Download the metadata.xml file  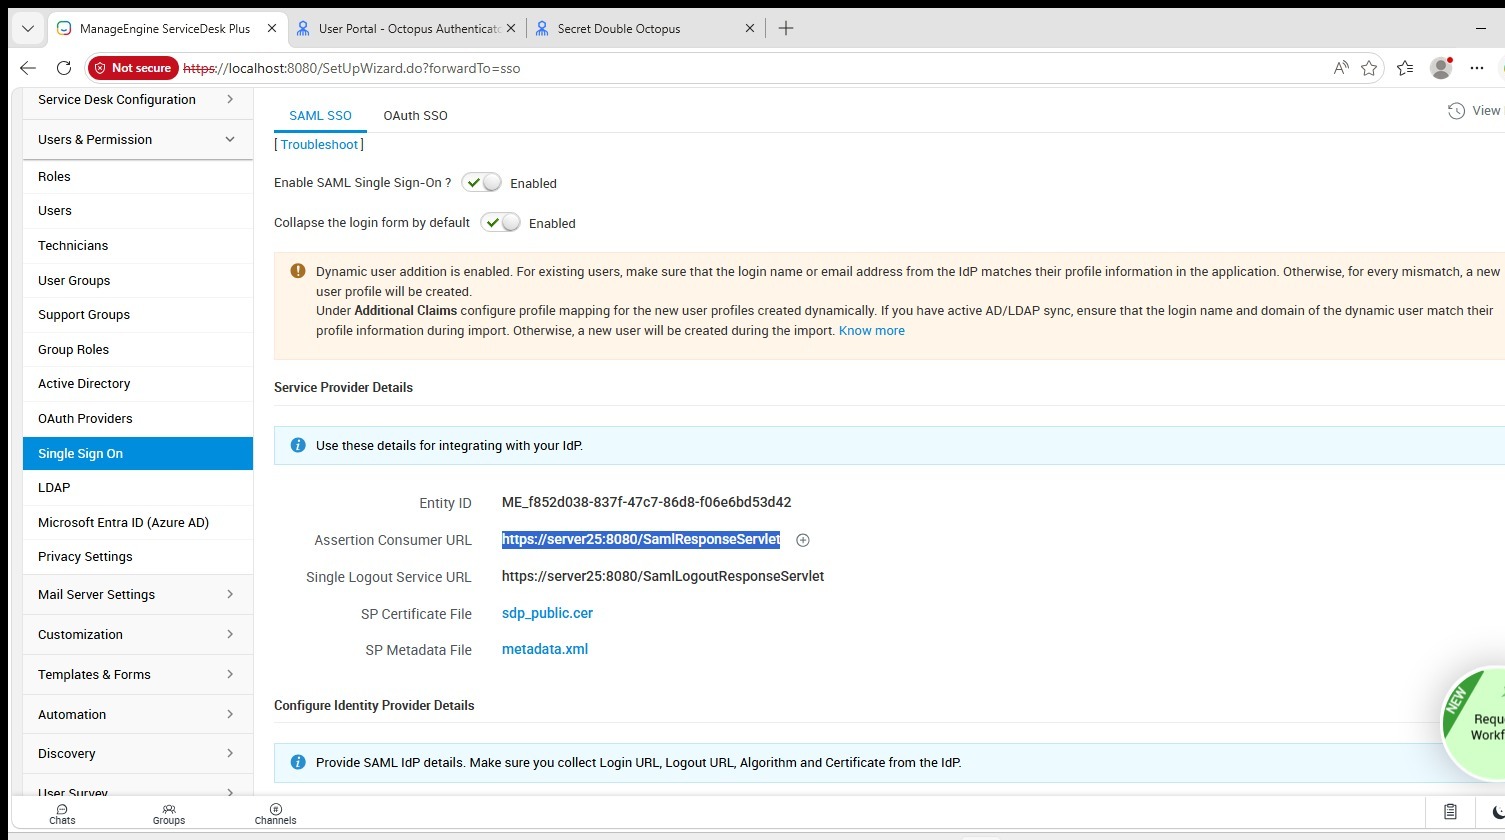coord(545,649)
